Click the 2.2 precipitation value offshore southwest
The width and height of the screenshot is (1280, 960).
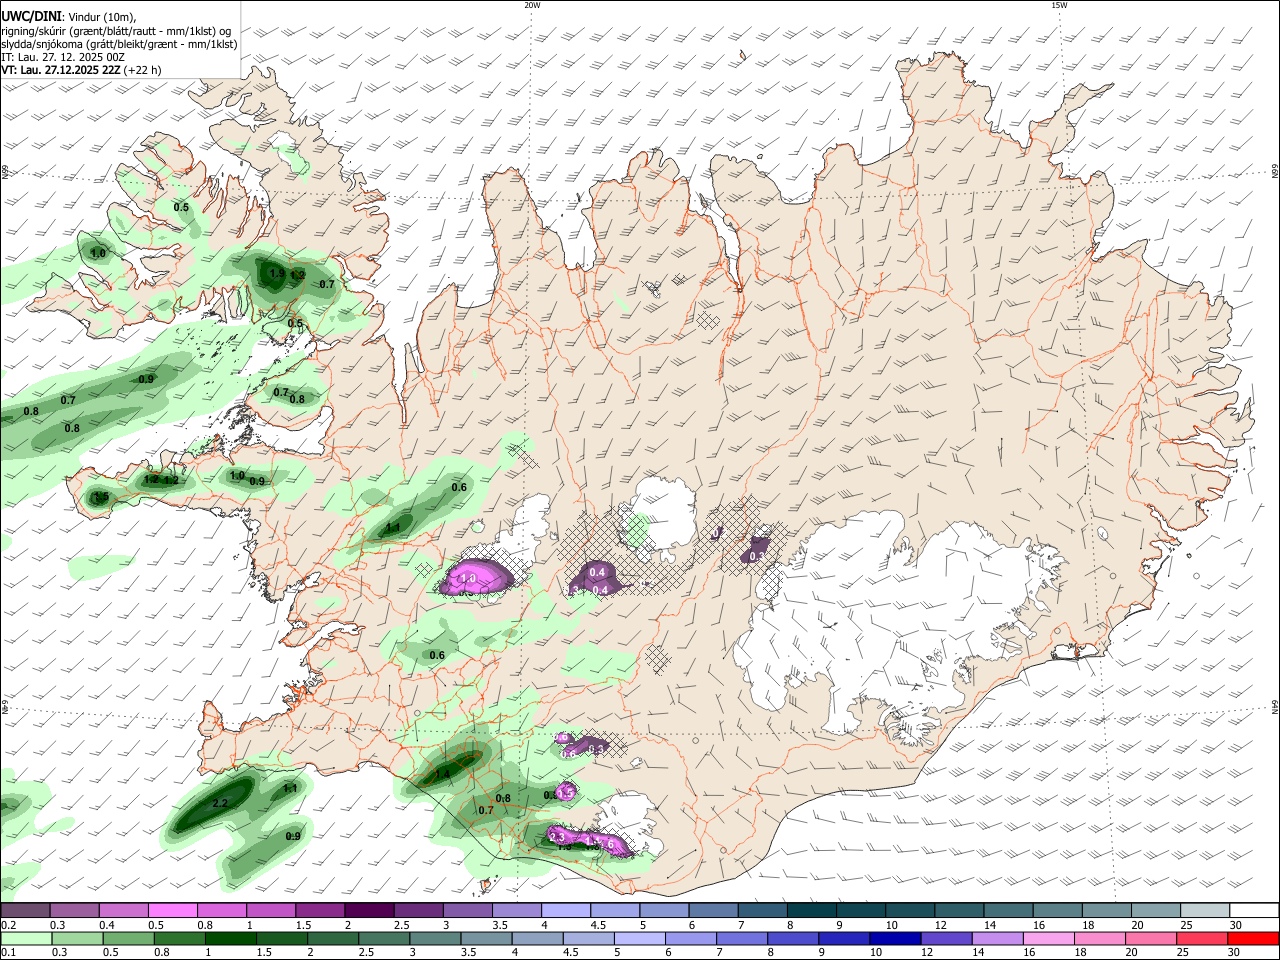[x=221, y=803]
